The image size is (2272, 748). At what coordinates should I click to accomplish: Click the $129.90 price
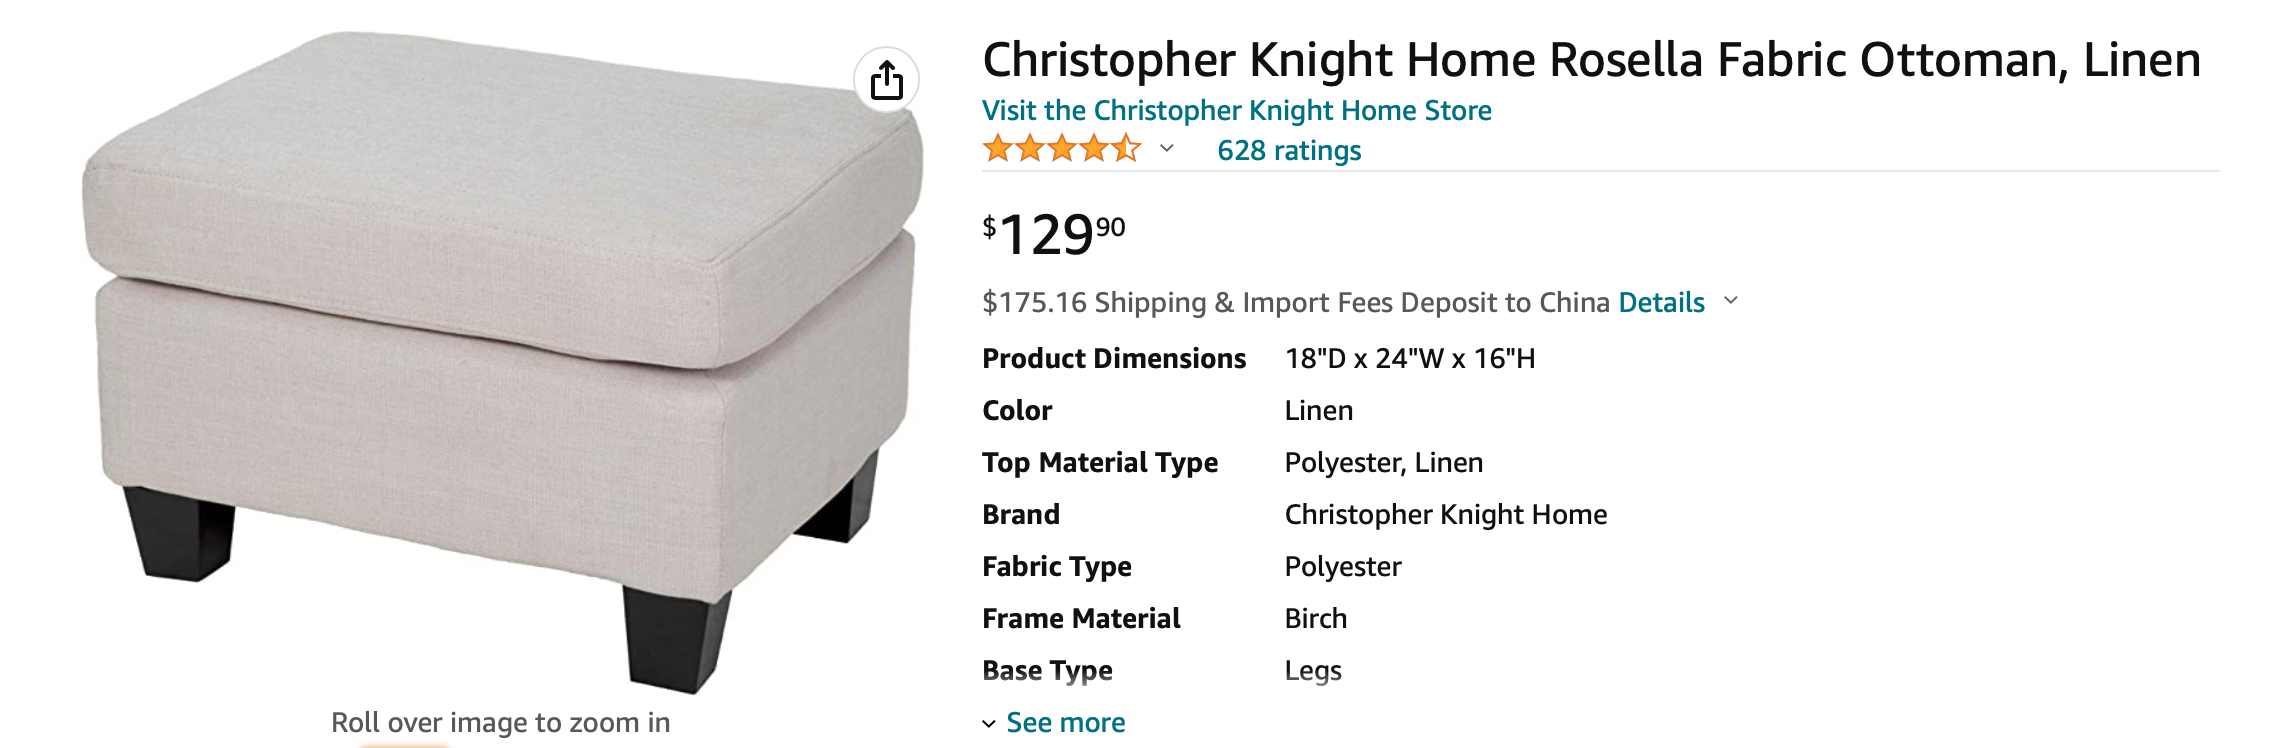coord(1054,235)
